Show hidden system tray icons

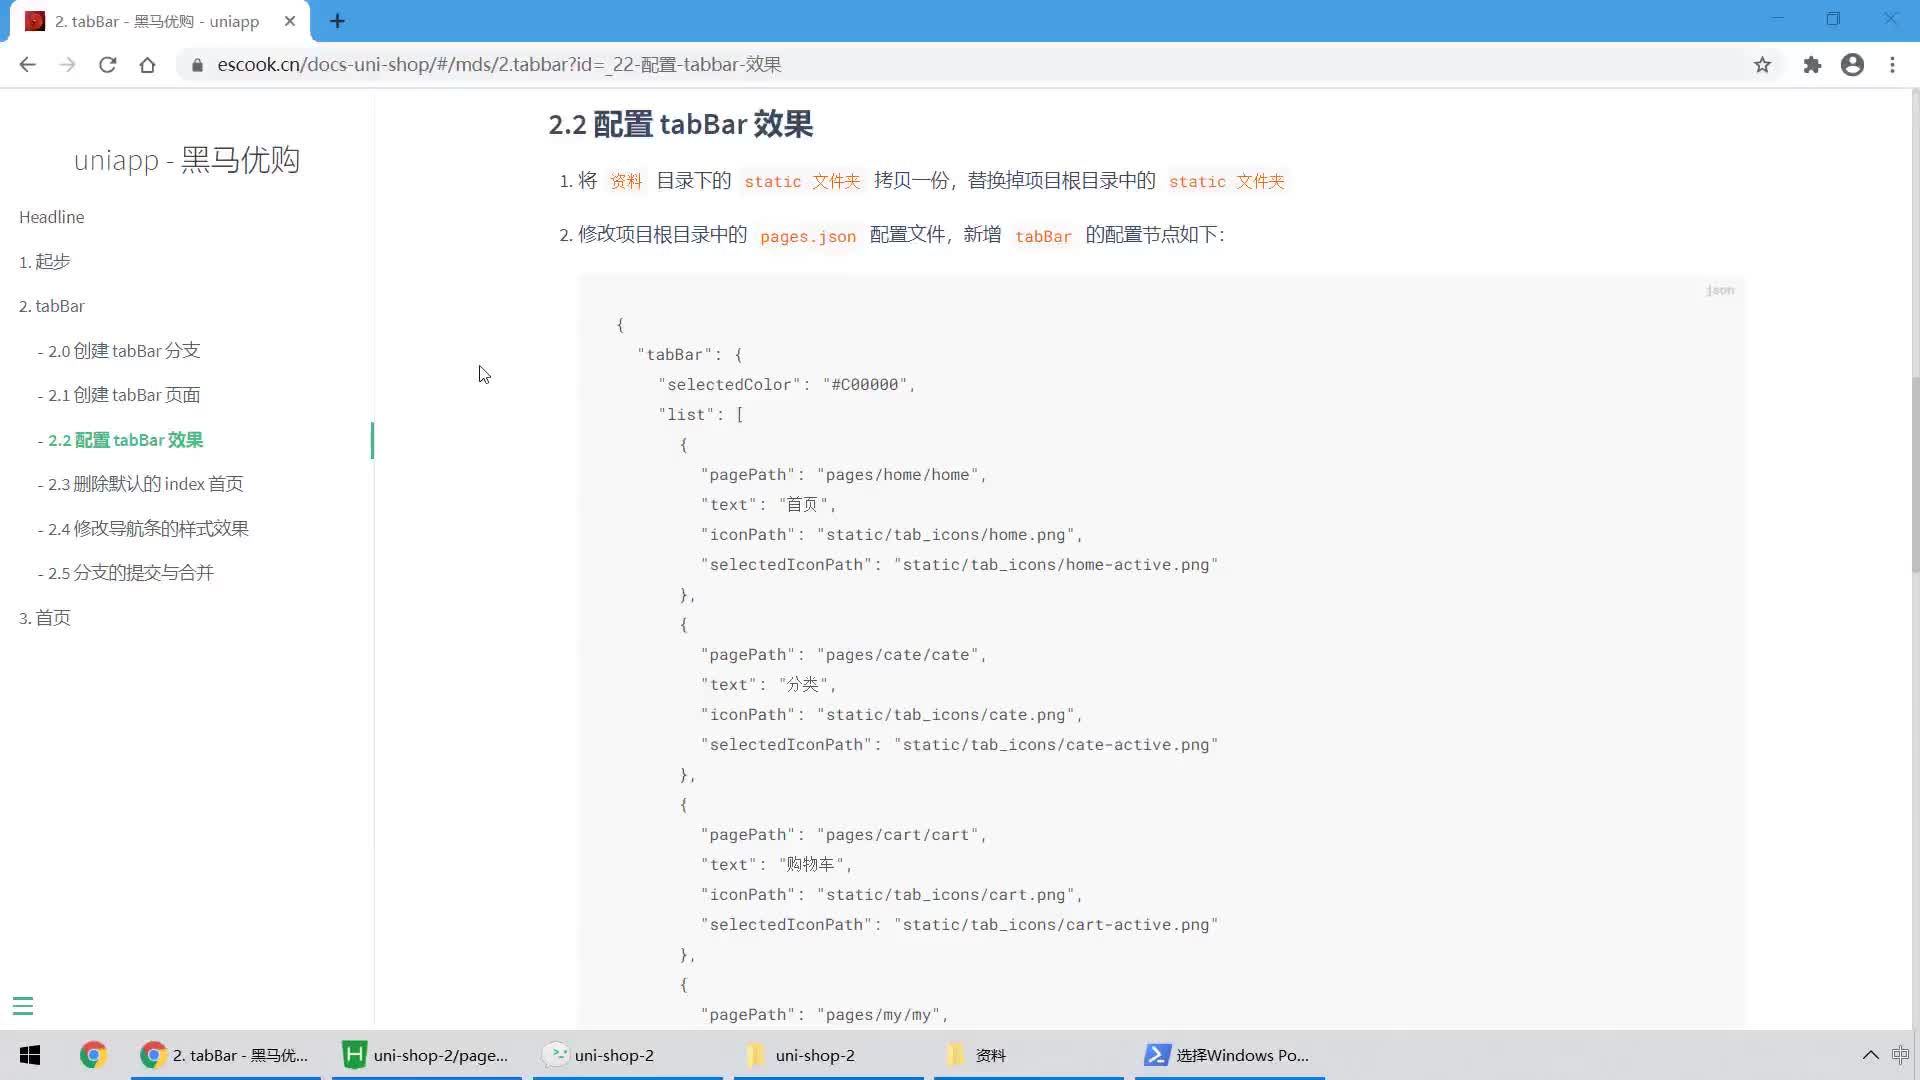[x=1870, y=1055]
